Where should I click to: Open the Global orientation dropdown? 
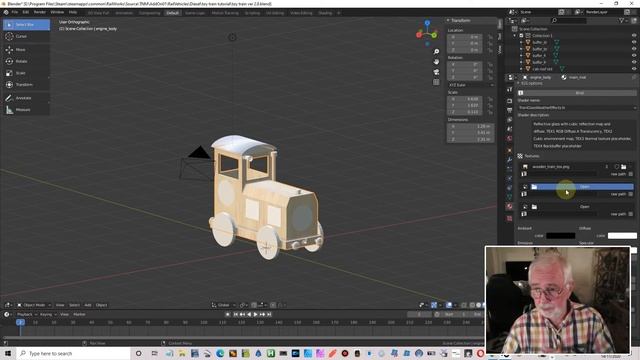pyautogui.click(x=224, y=305)
